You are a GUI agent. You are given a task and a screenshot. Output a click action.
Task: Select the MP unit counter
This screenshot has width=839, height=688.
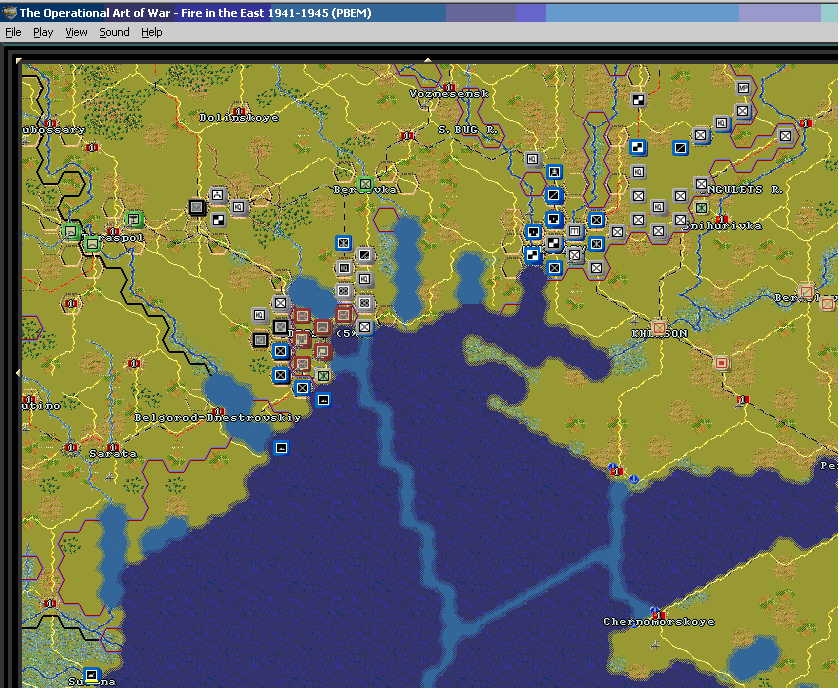(x=743, y=88)
